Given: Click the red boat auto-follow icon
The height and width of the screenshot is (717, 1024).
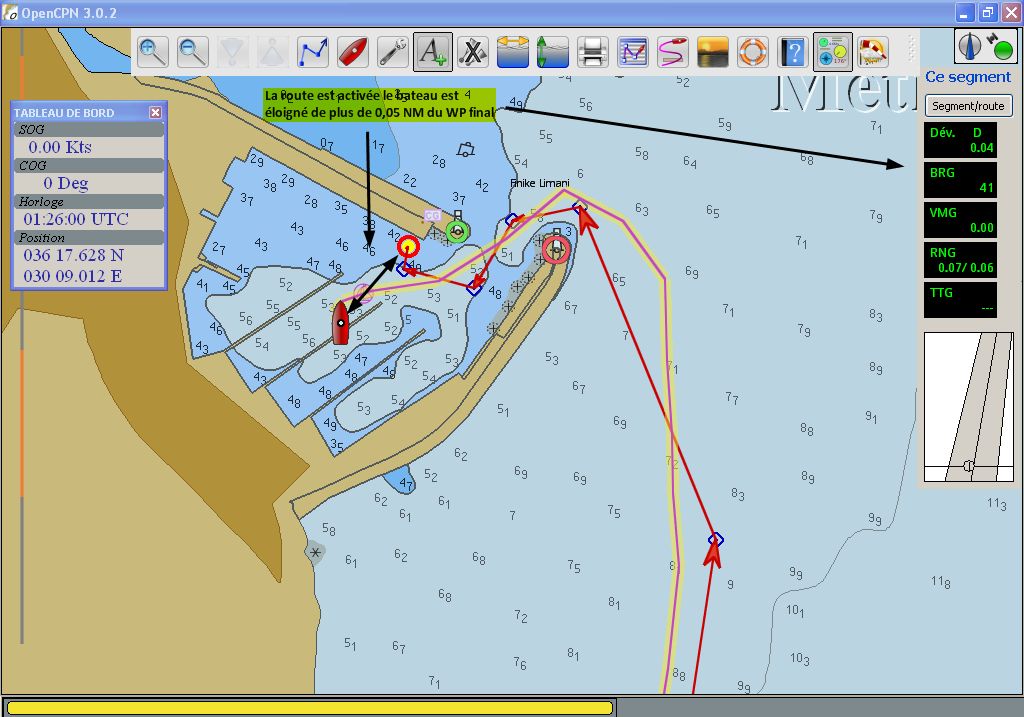Looking at the screenshot, I should (x=352, y=51).
